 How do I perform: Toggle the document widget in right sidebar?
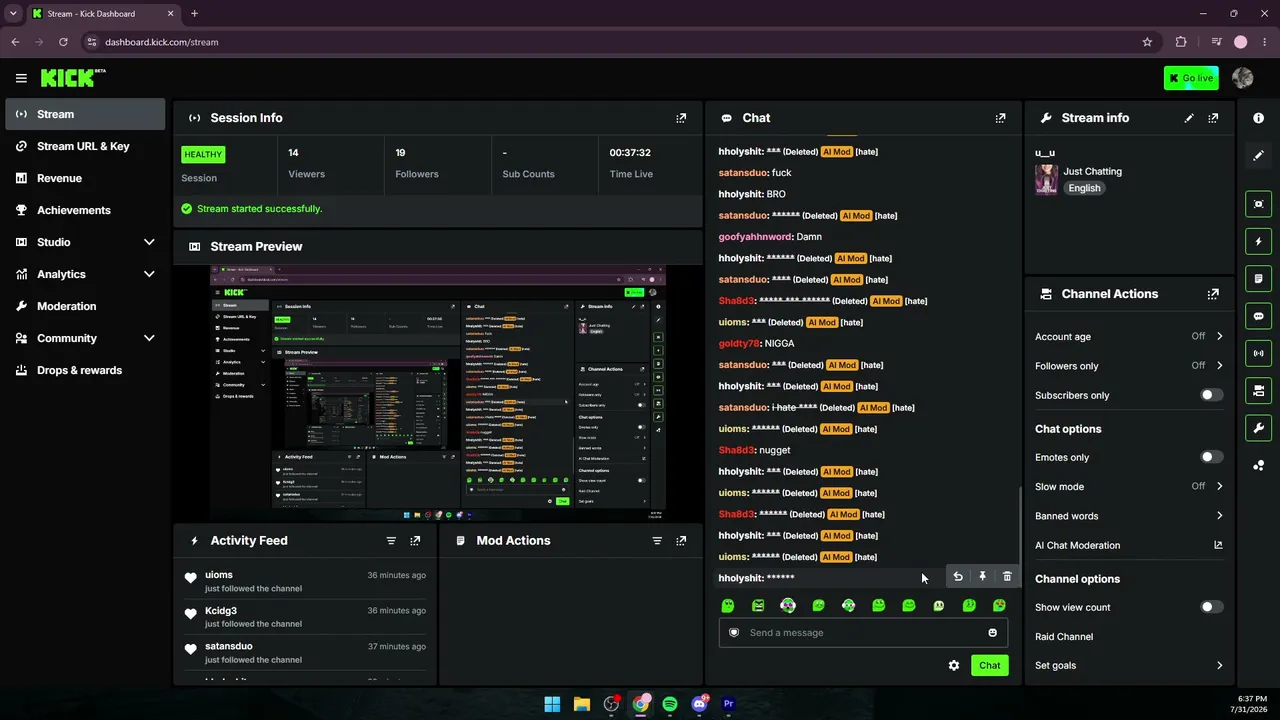[1258, 278]
